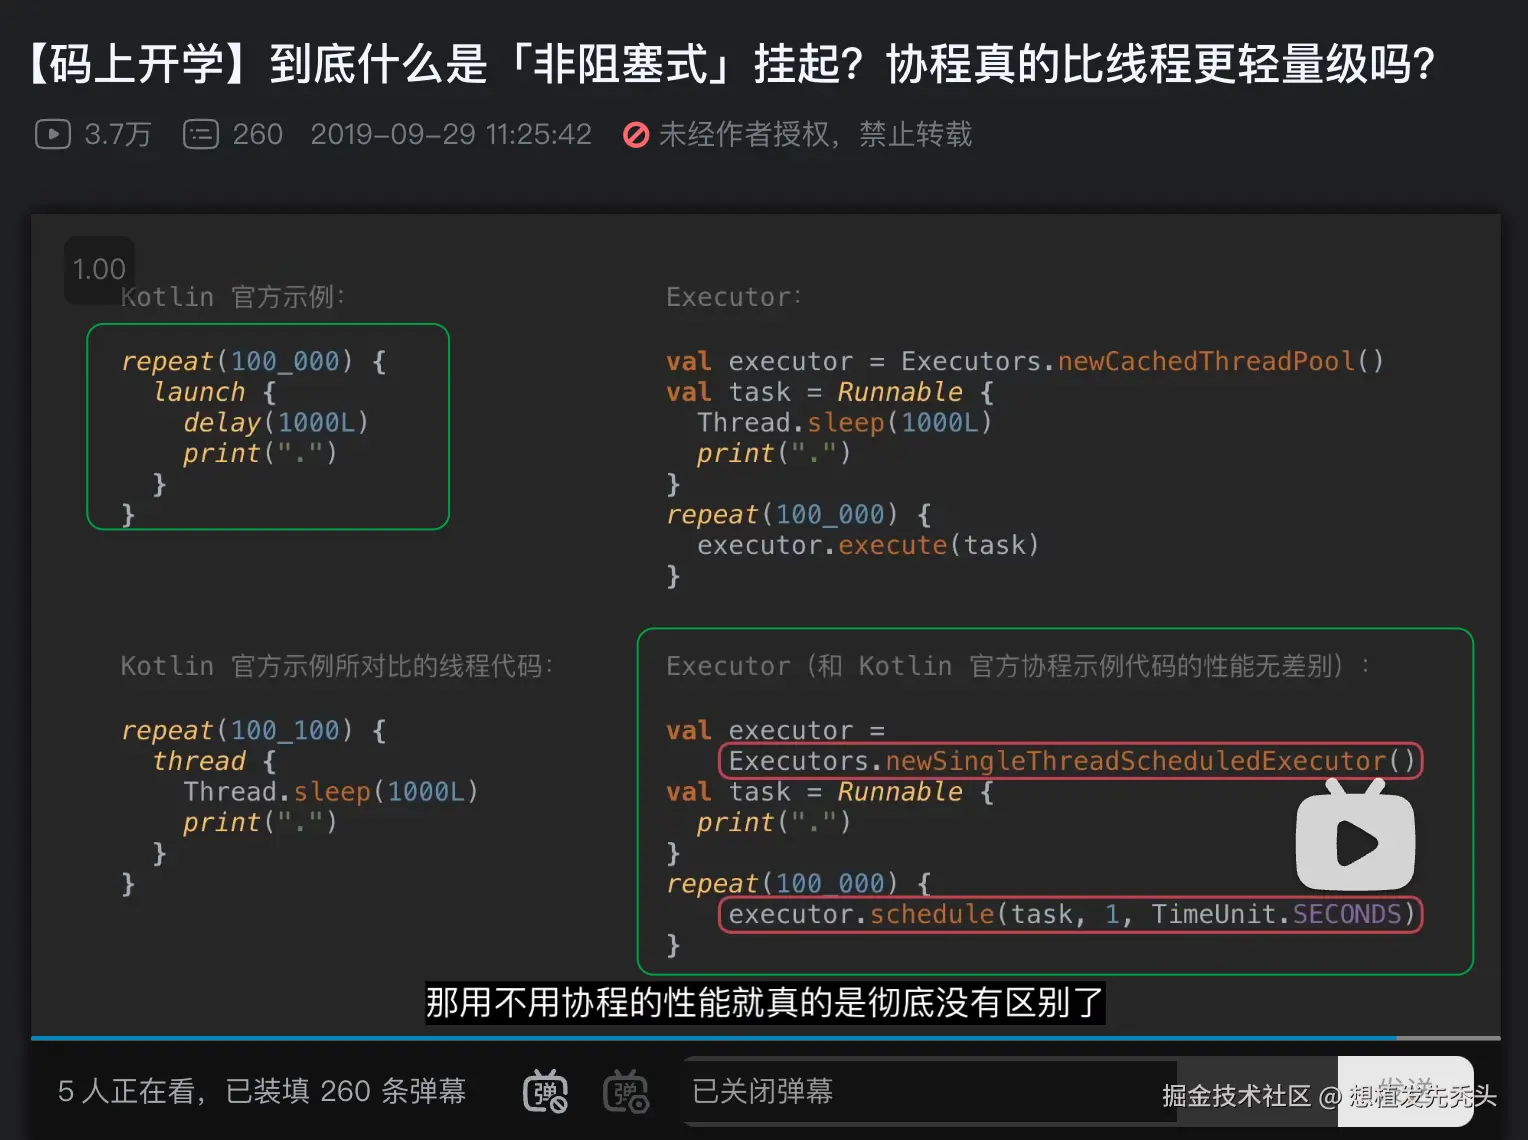Click the red no-reprint prohibition icon
The image size is (1528, 1140).
click(636, 135)
